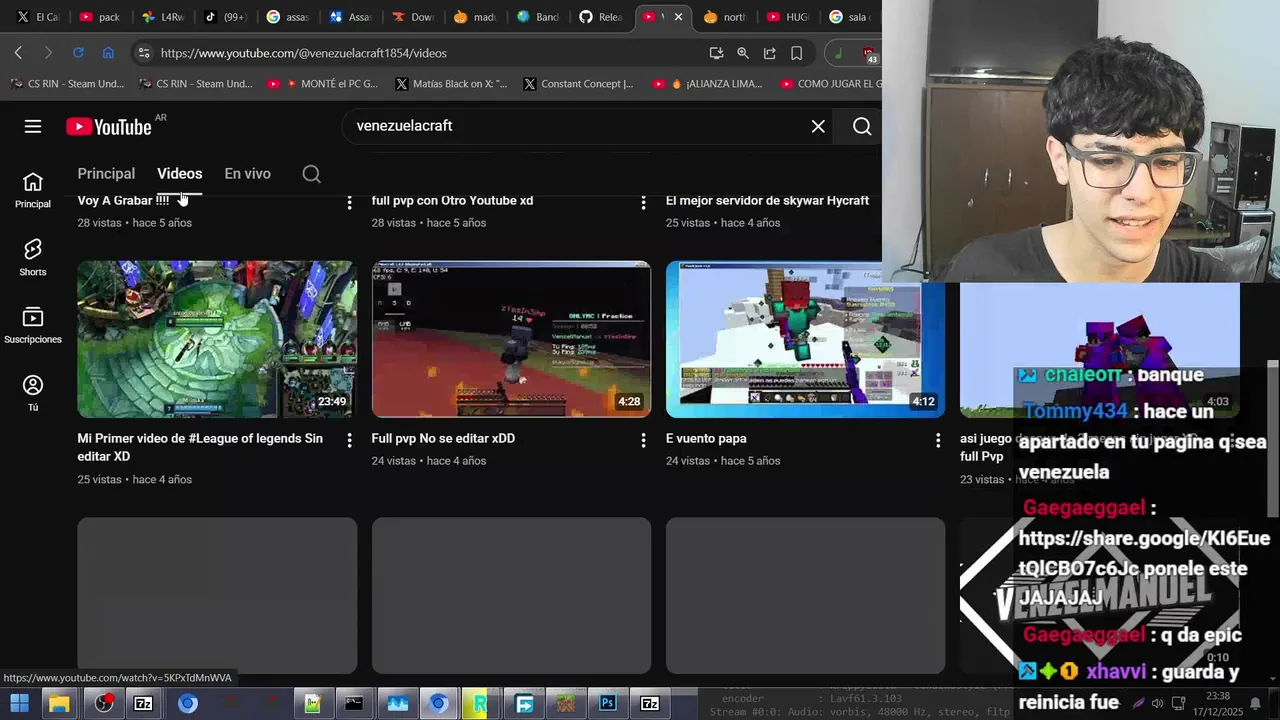Open the Principal icon in the sidebar
The image size is (1280, 720).
(x=33, y=190)
